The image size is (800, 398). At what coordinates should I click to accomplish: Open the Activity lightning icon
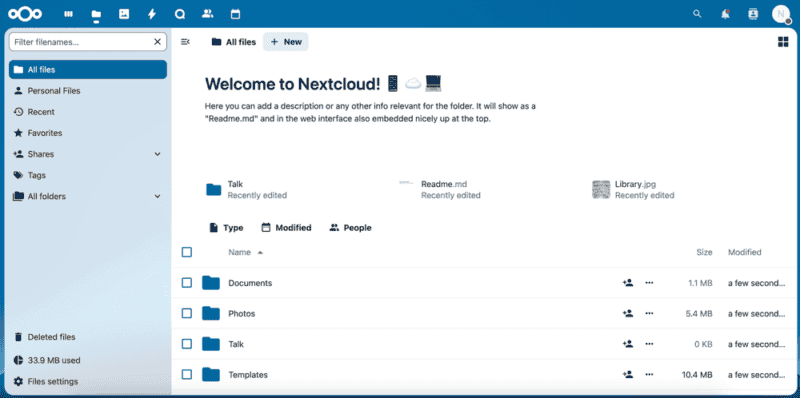click(x=152, y=14)
